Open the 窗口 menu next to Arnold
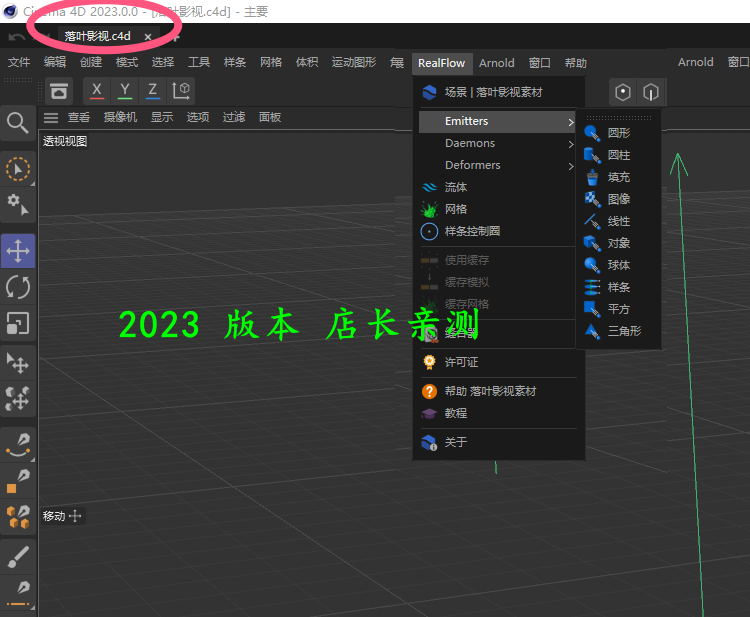 coord(540,63)
